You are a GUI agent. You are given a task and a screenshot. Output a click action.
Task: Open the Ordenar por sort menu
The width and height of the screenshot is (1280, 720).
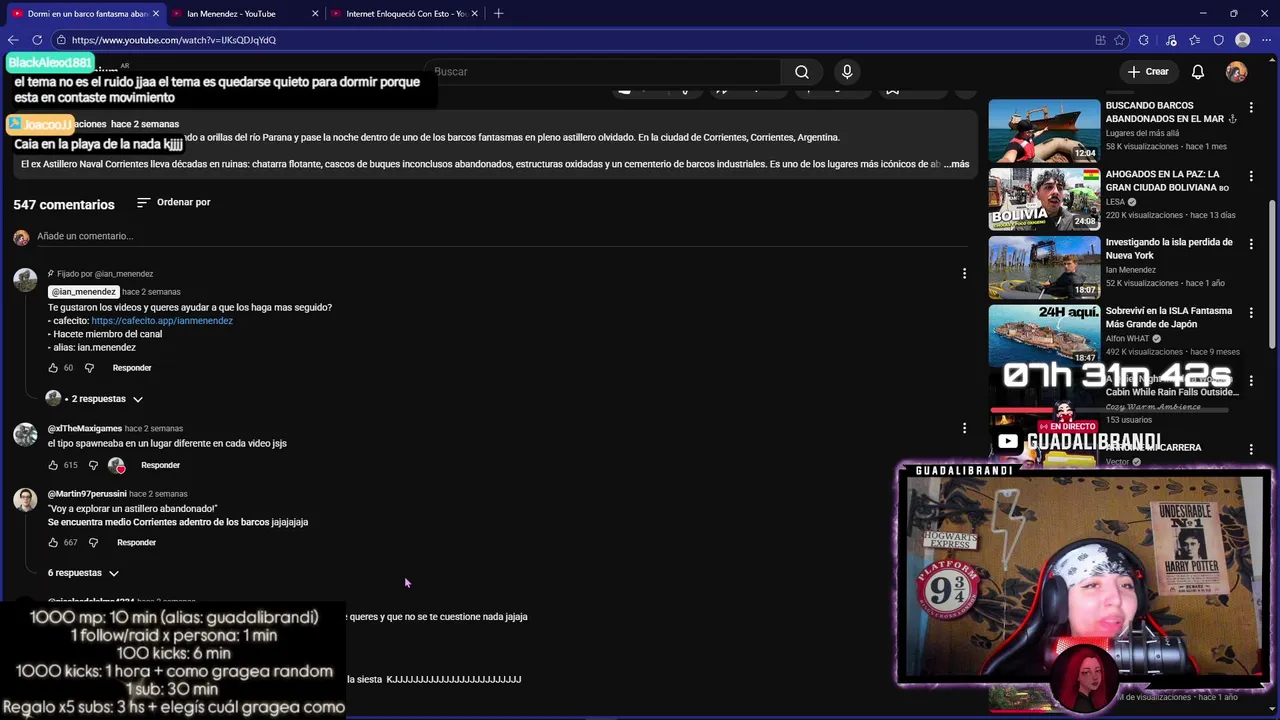click(173, 202)
